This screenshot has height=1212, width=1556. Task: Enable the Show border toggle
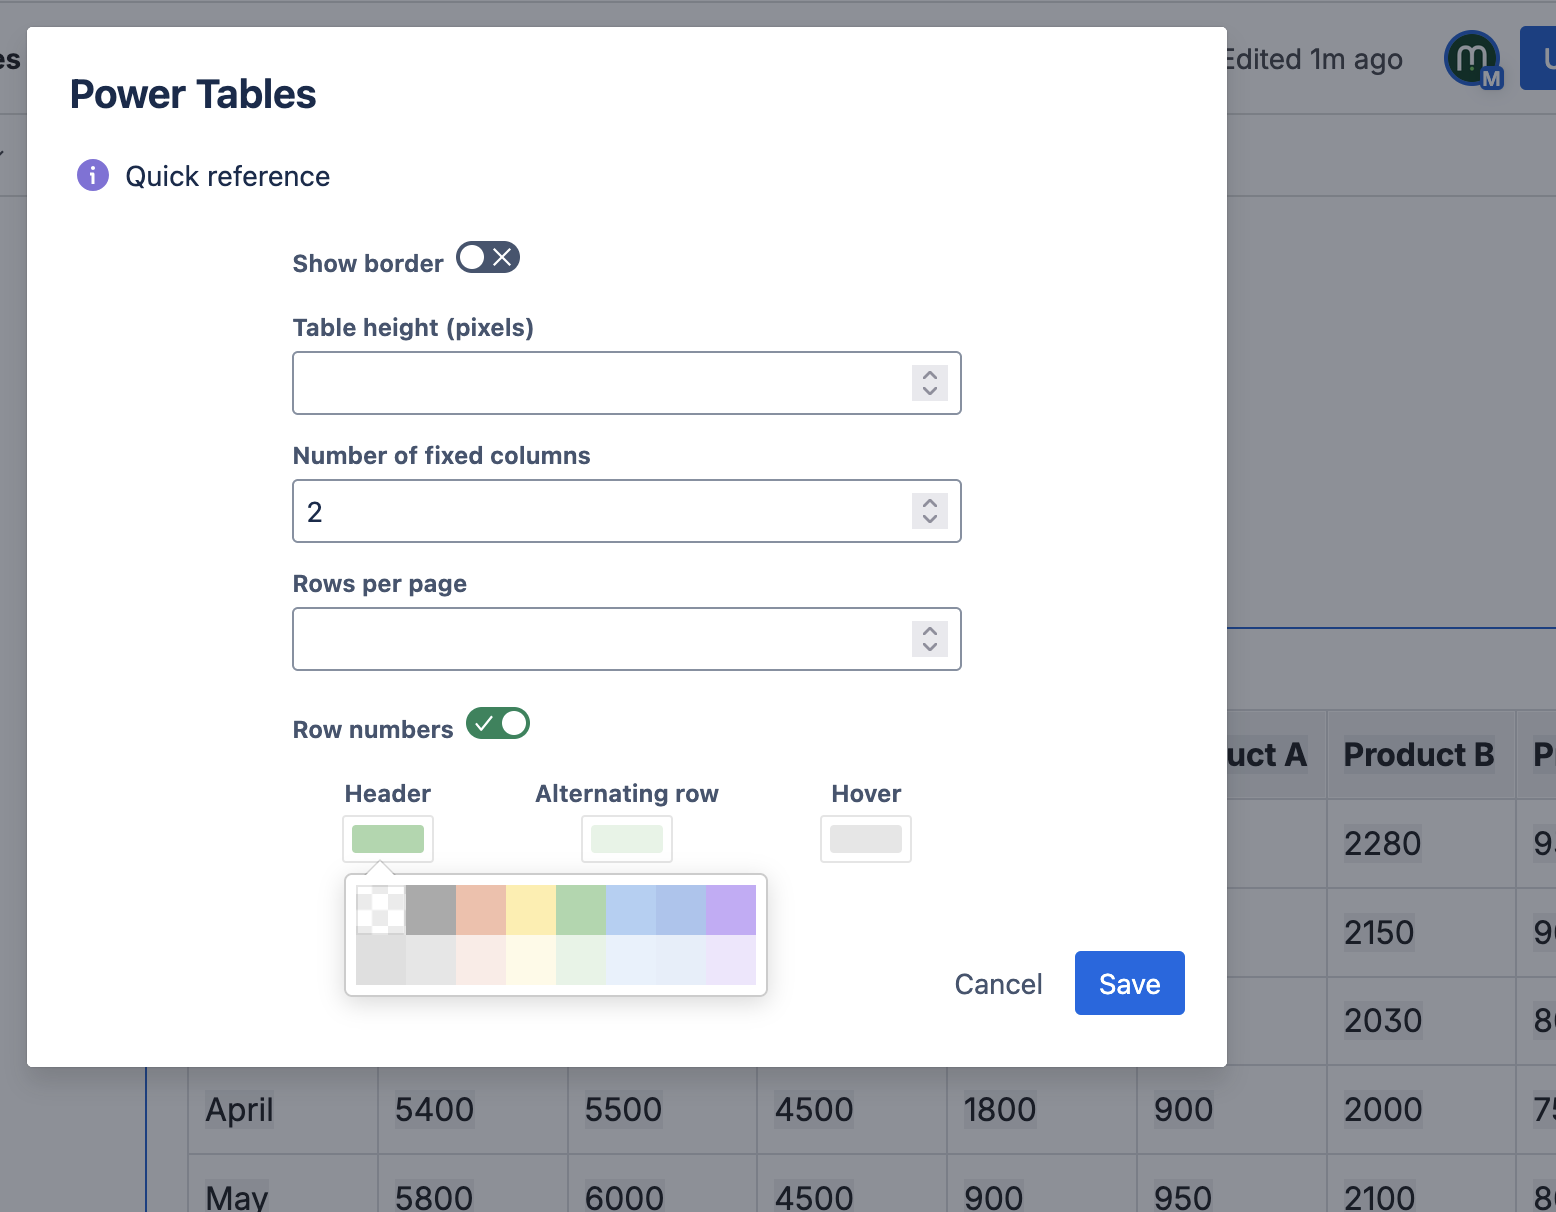point(488,258)
